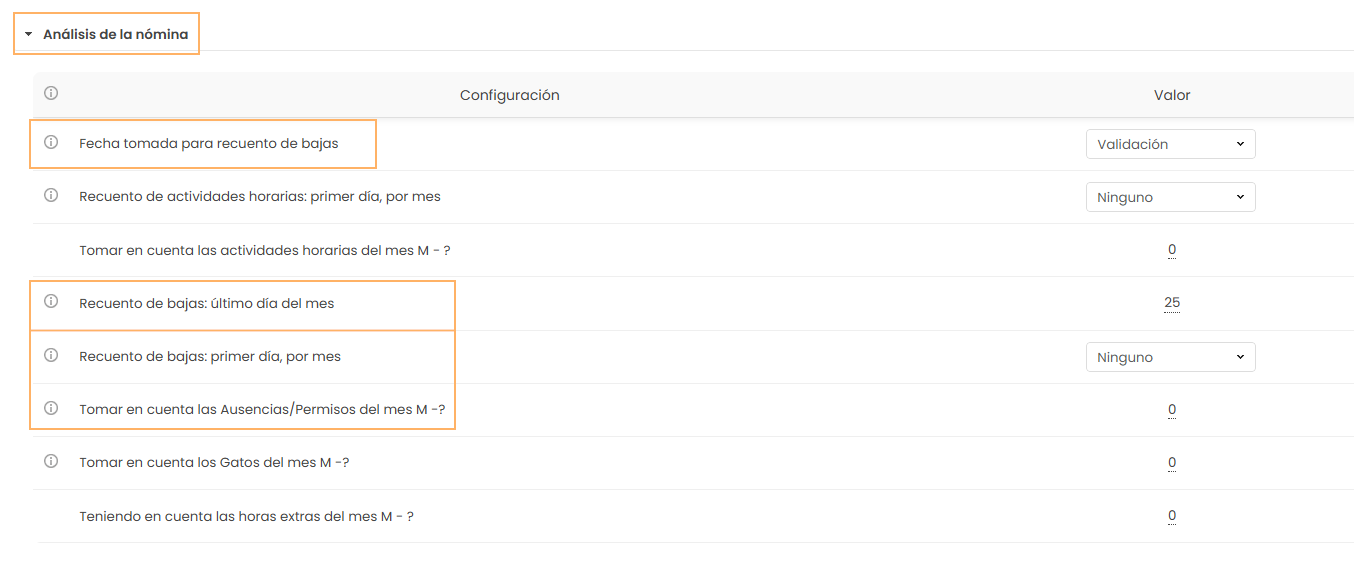
Task: Click info icon in the Configuración header
Action: (x=51, y=93)
